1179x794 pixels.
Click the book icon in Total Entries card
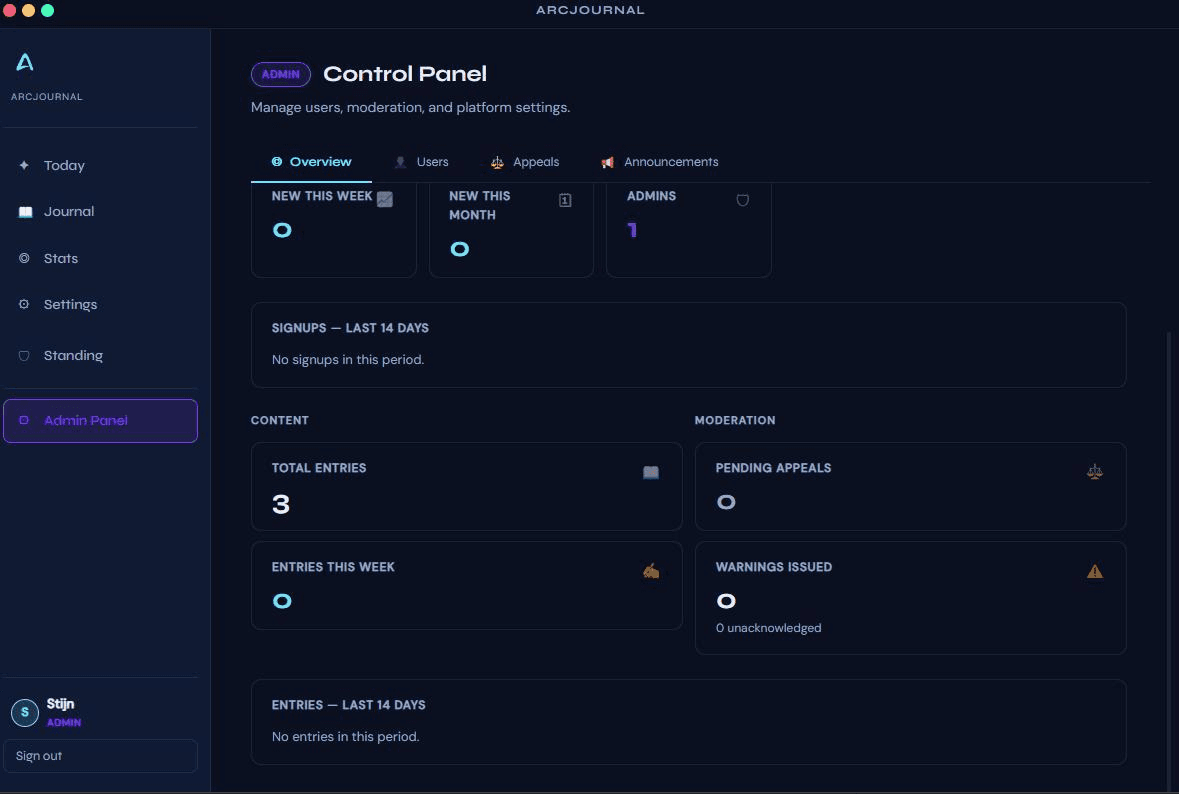coord(651,472)
